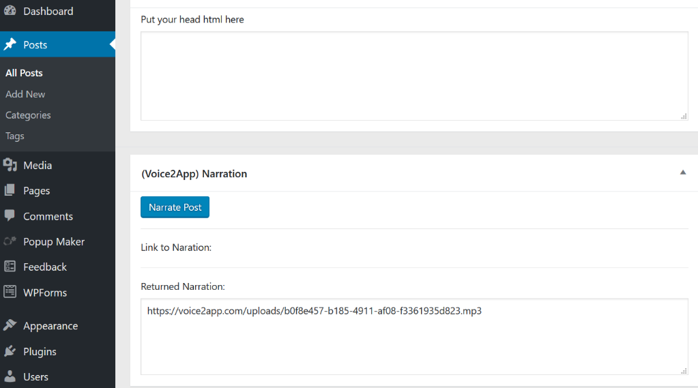Open the All Posts submenu item
Viewport: 698px width, 388px height.
pos(24,73)
